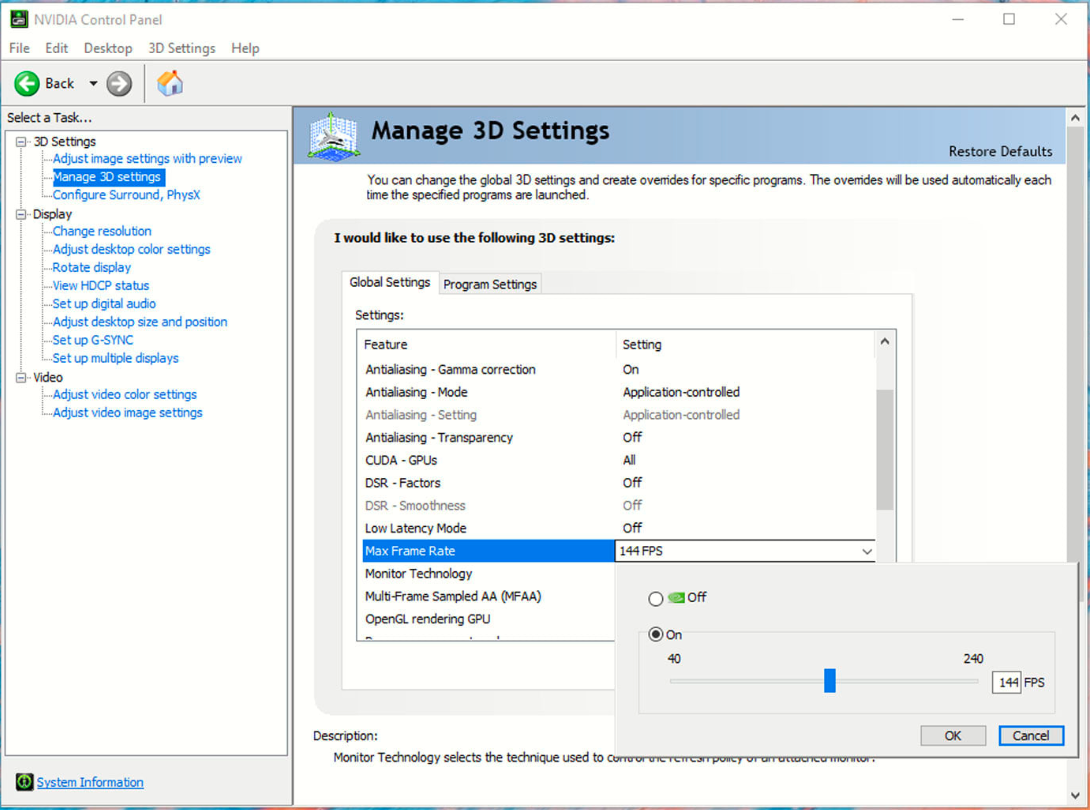Click the settings list scrollbar thumb
Image resolution: width=1090 pixels, height=810 pixels.
coord(885,450)
